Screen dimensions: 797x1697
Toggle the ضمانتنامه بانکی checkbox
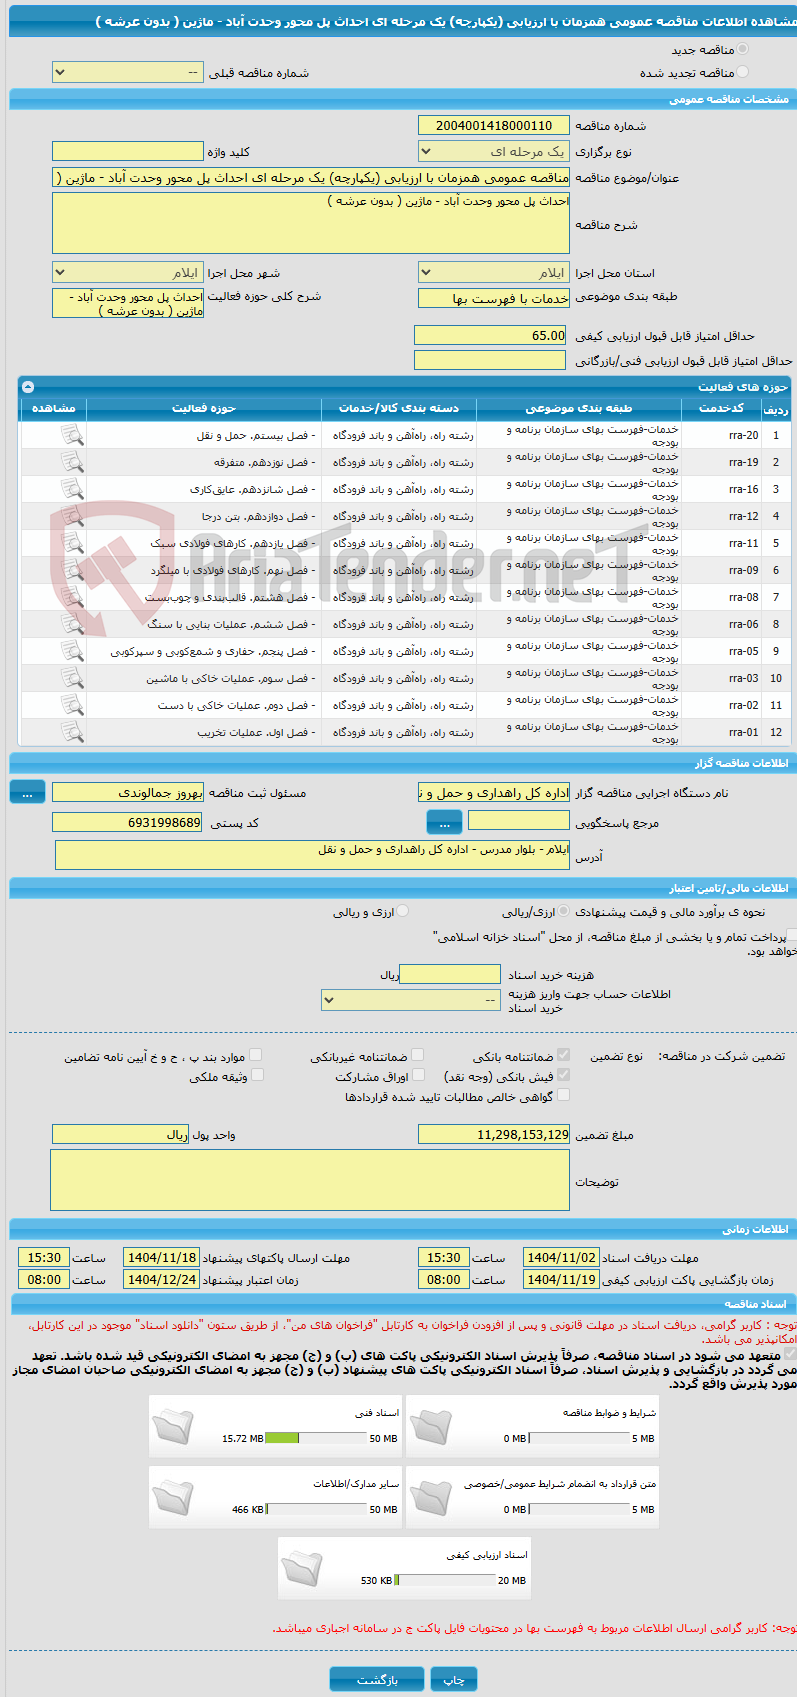pyautogui.click(x=564, y=1055)
